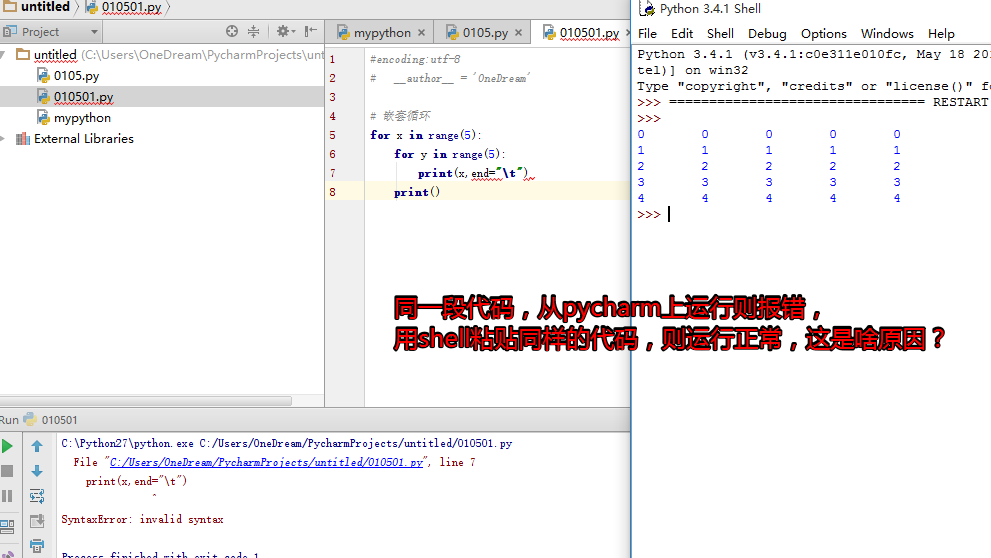Click 010501.py in the breadcrumb bar

click(x=131, y=8)
